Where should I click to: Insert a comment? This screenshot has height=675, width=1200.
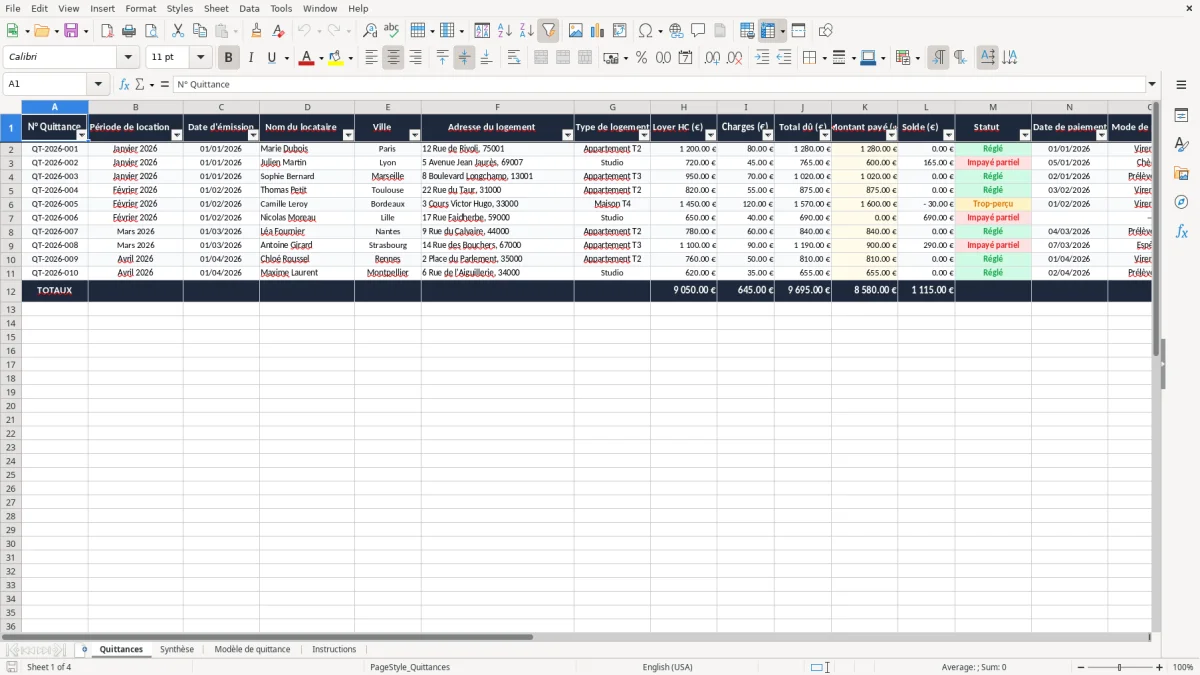(698, 31)
